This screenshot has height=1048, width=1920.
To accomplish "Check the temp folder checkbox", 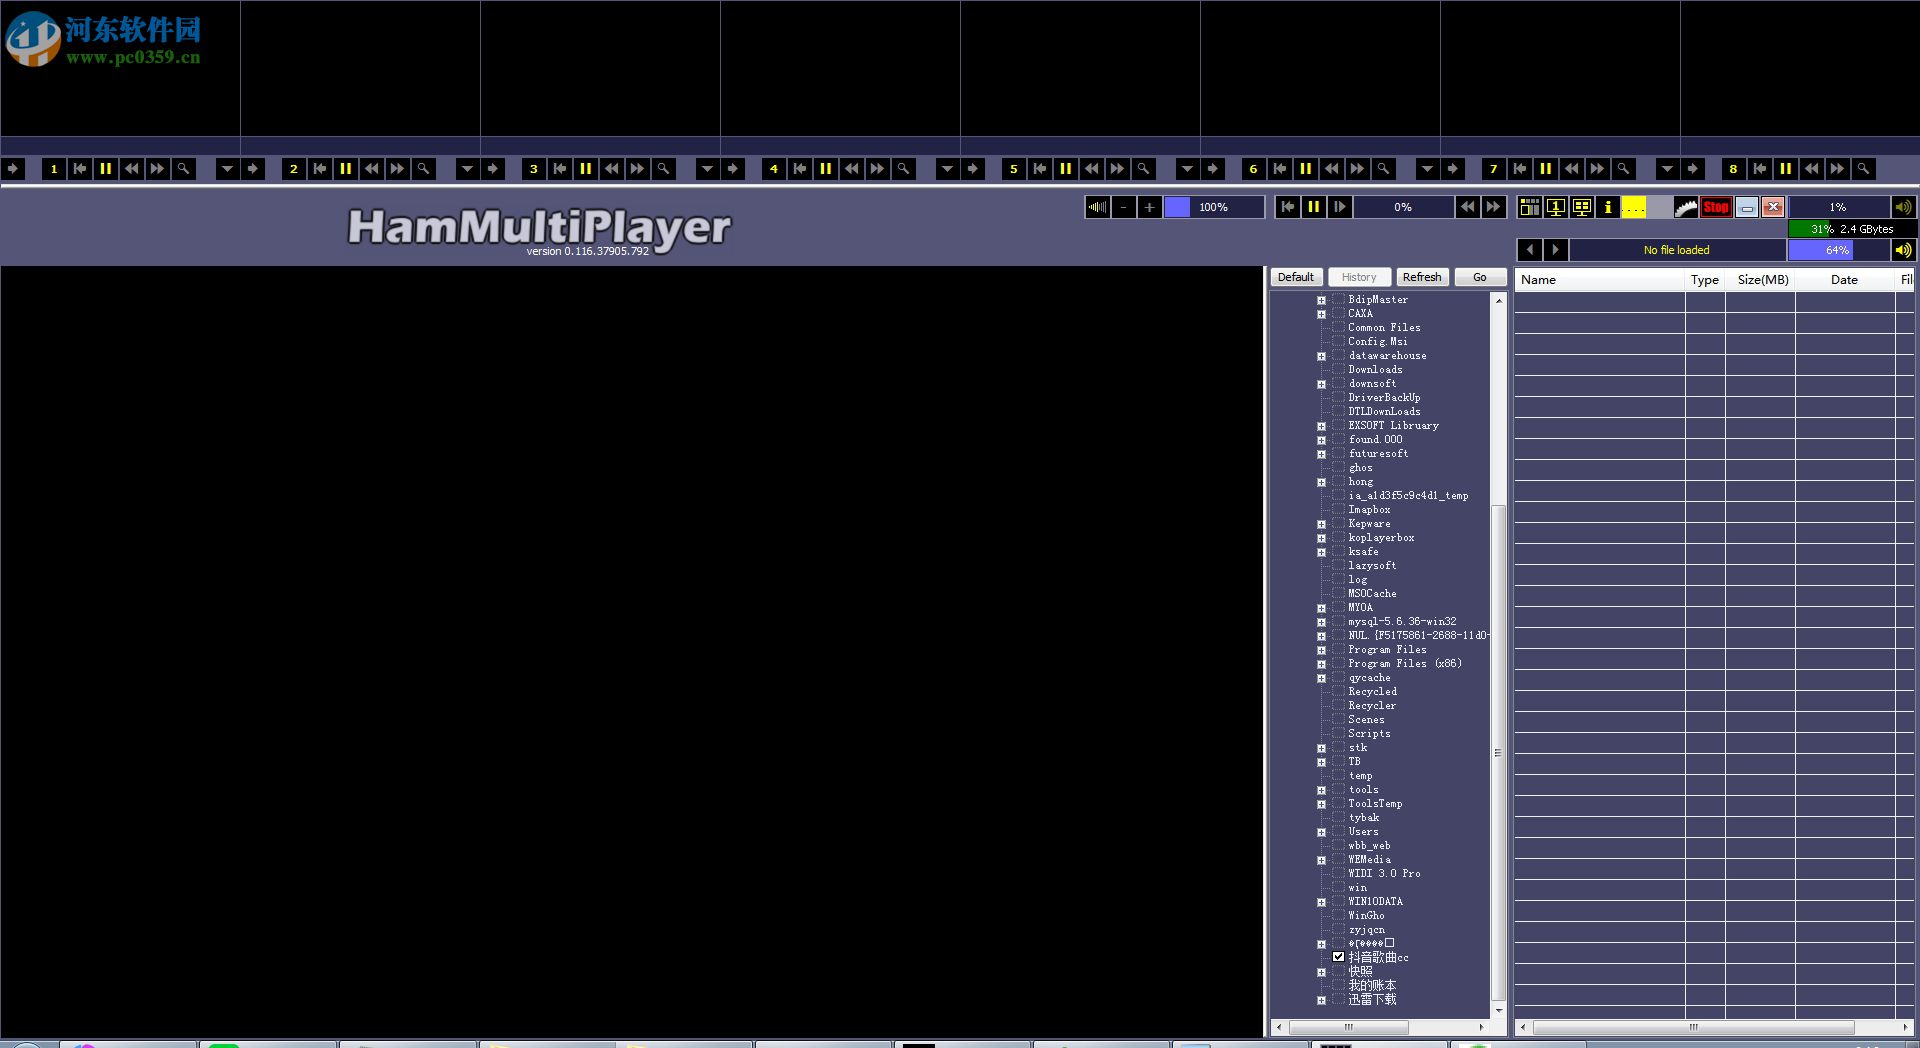I will [1338, 775].
